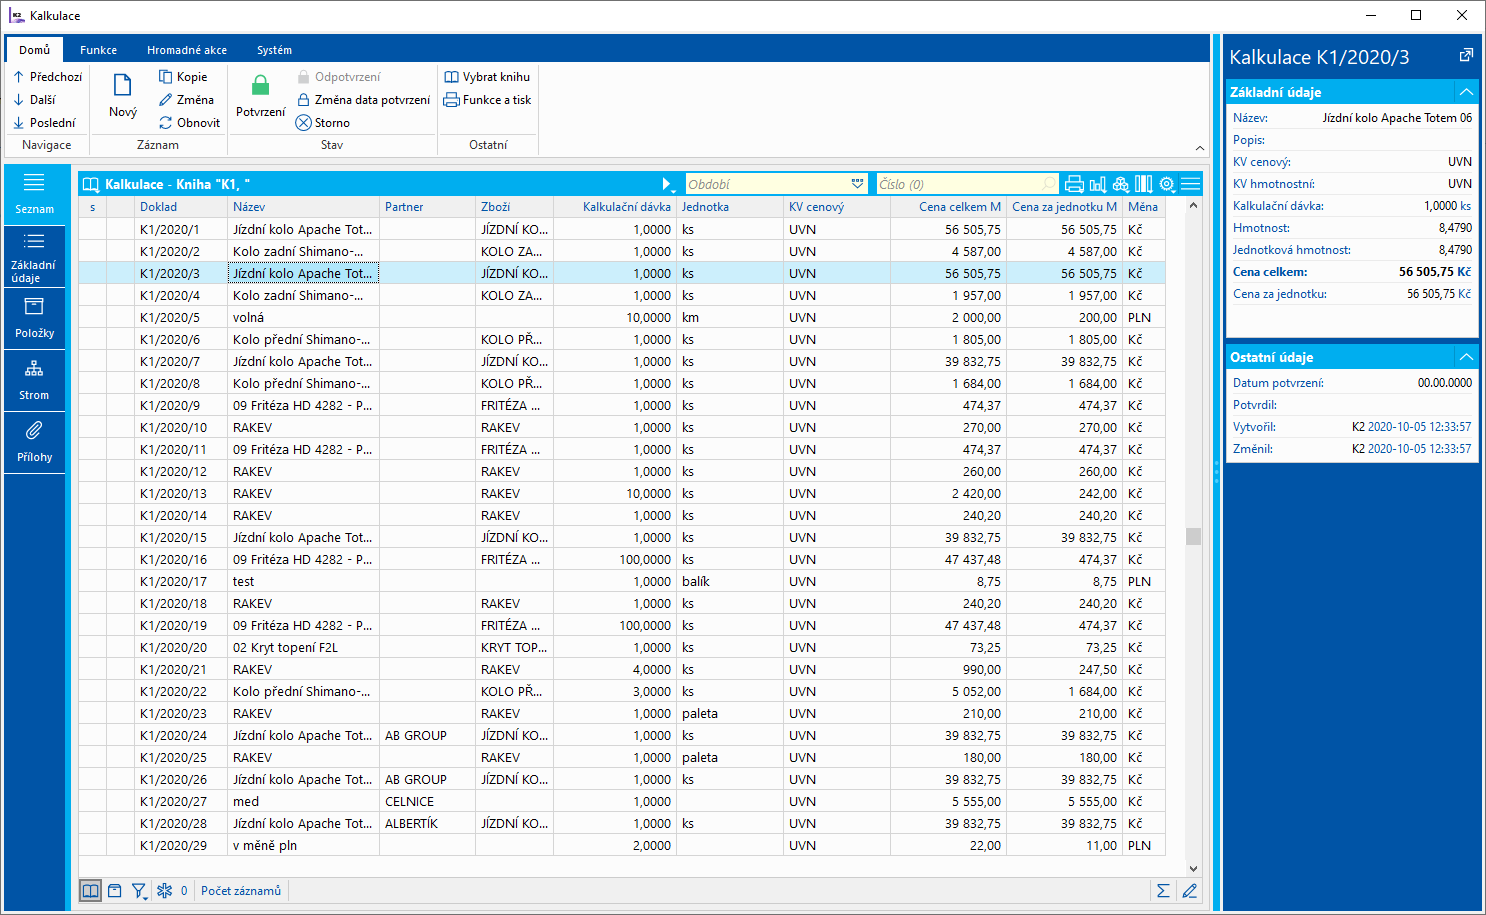Viewport: 1486px width, 915px height.
Task: Click the printer icon in table header
Action: [1074, 184]
